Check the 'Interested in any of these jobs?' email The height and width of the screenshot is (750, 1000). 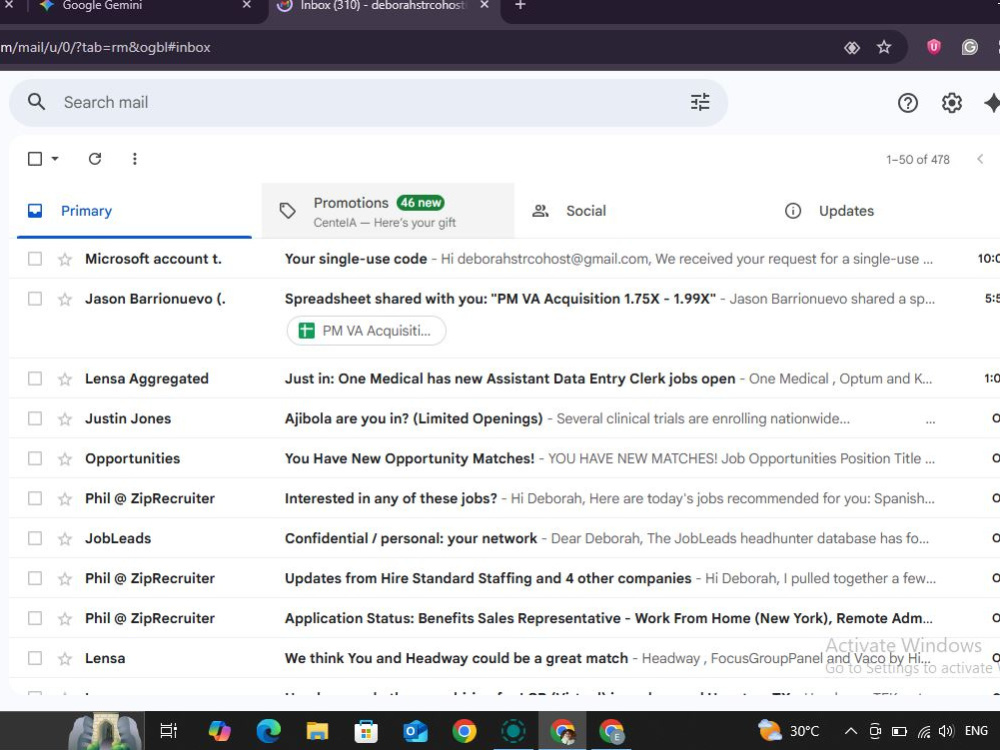[35, 499]
